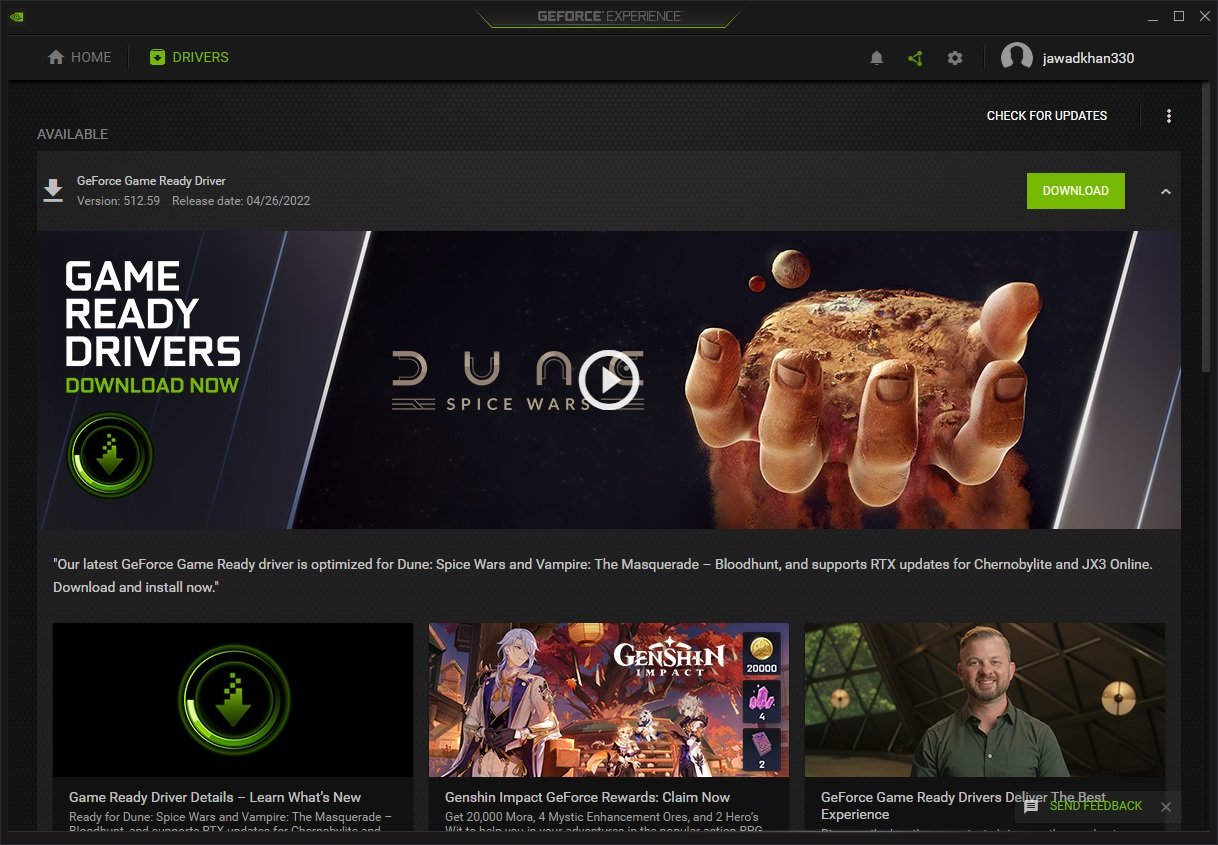Open the three-dot more options menu

[x=1168, y=116]
